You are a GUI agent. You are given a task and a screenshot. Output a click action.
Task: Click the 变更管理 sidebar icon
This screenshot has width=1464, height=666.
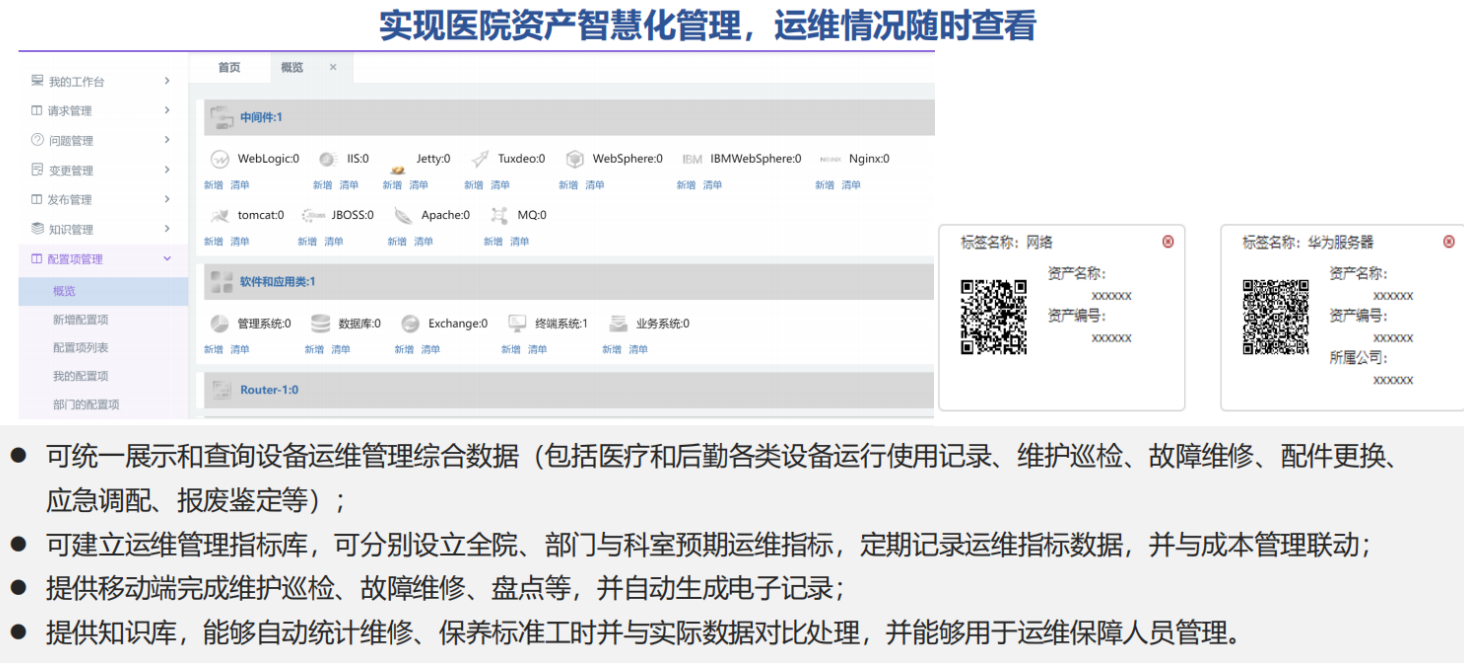coord(37,170)
